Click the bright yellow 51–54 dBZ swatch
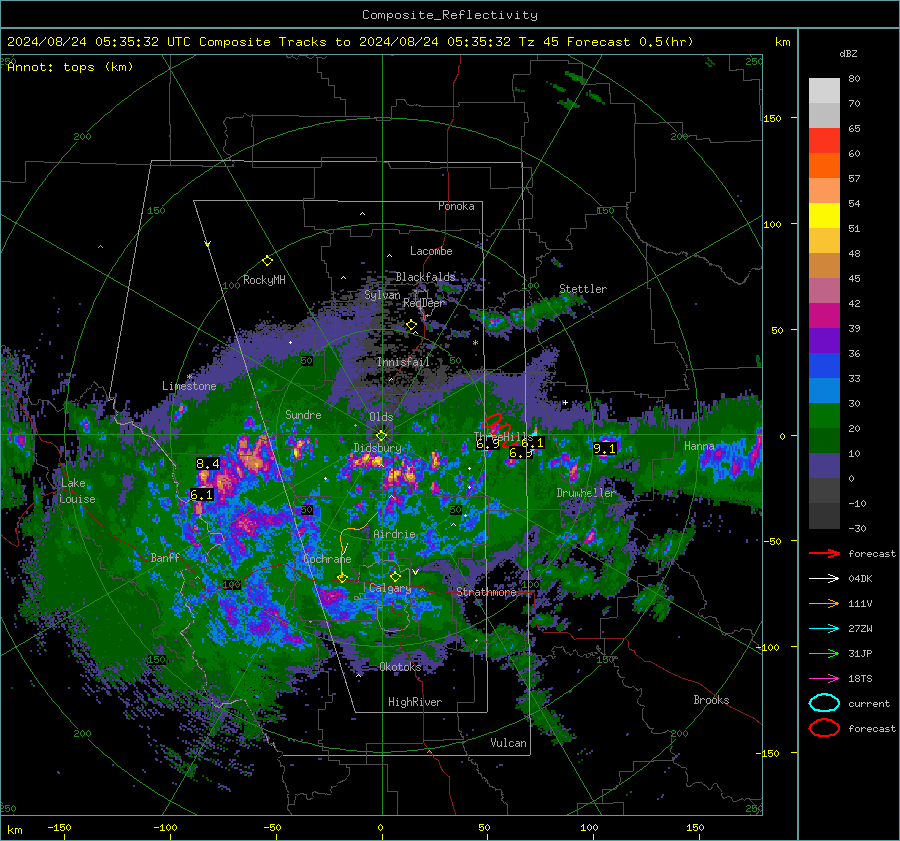The width and height of the screenshot is (900, 841). pyautogui.click(x=824, y=216)
